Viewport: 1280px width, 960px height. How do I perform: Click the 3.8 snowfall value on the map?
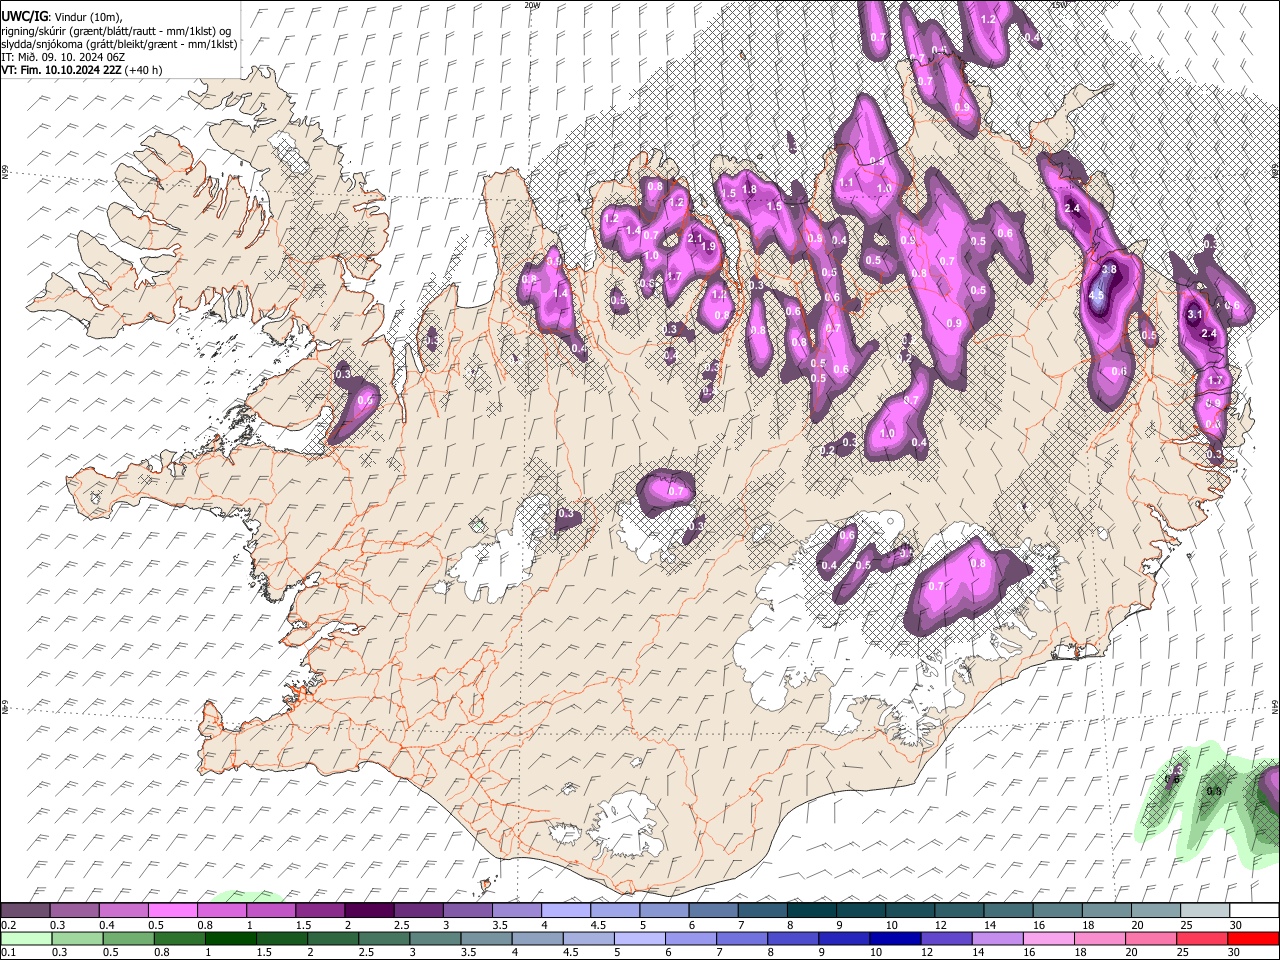(1109, 270)
